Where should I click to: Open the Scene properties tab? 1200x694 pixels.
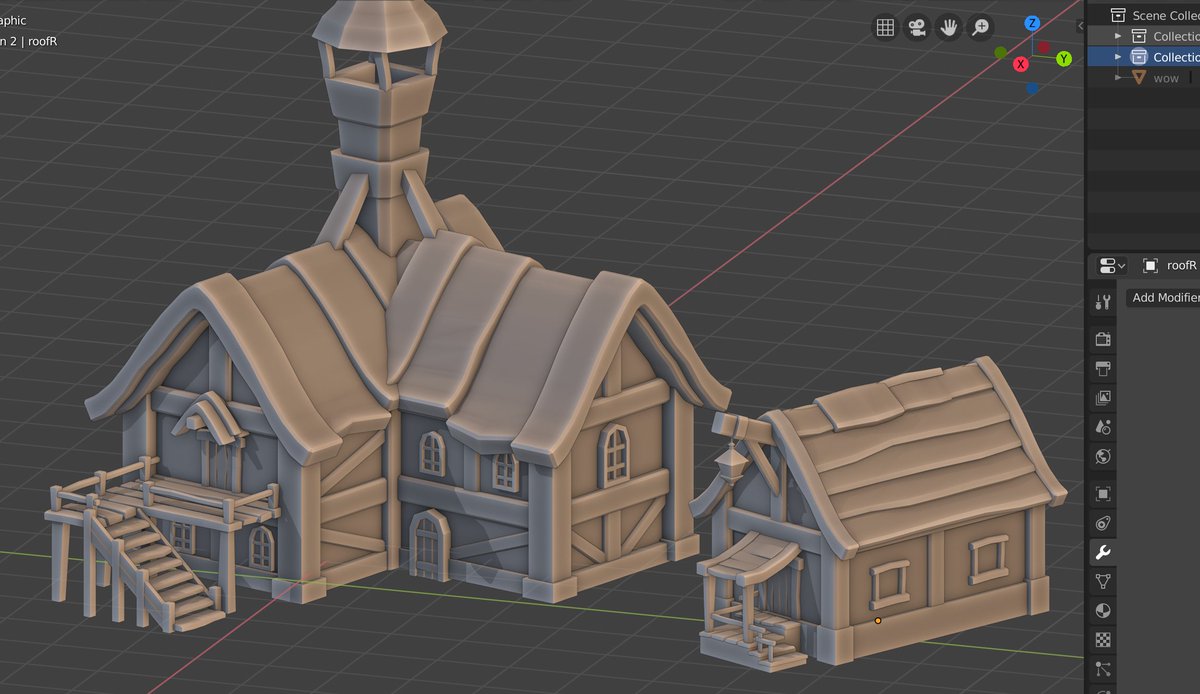pyautogui.click(x=1103, y=427)
